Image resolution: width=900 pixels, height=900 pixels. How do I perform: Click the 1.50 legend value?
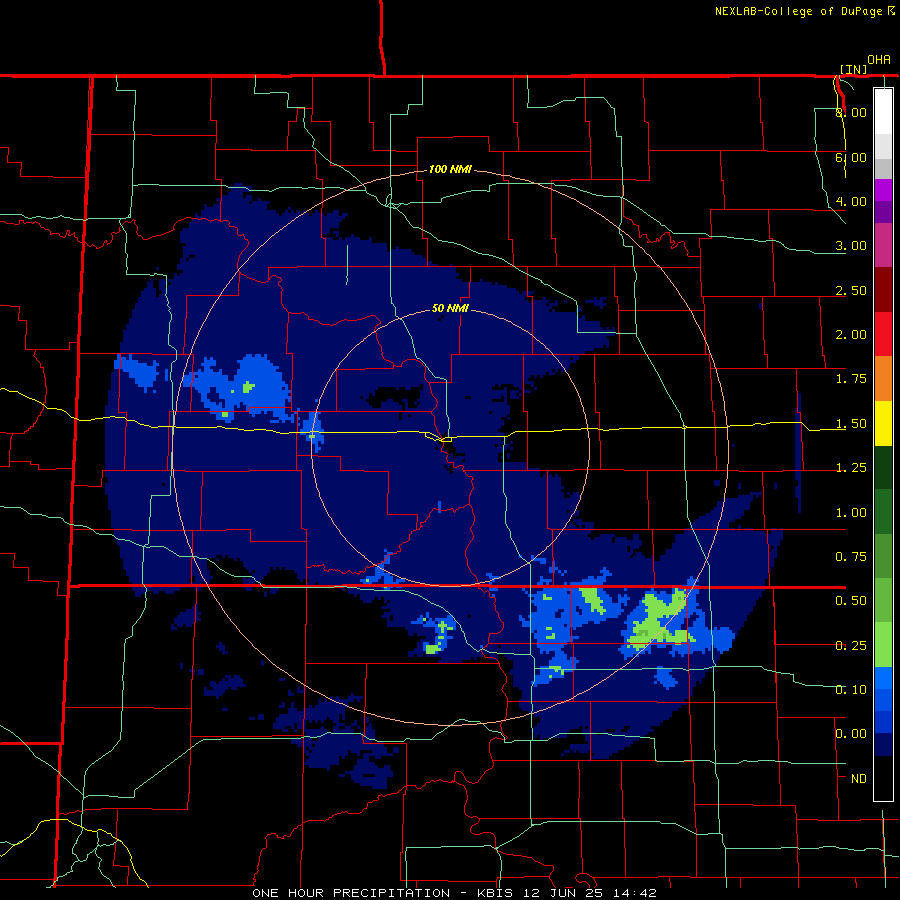point(851,424)
